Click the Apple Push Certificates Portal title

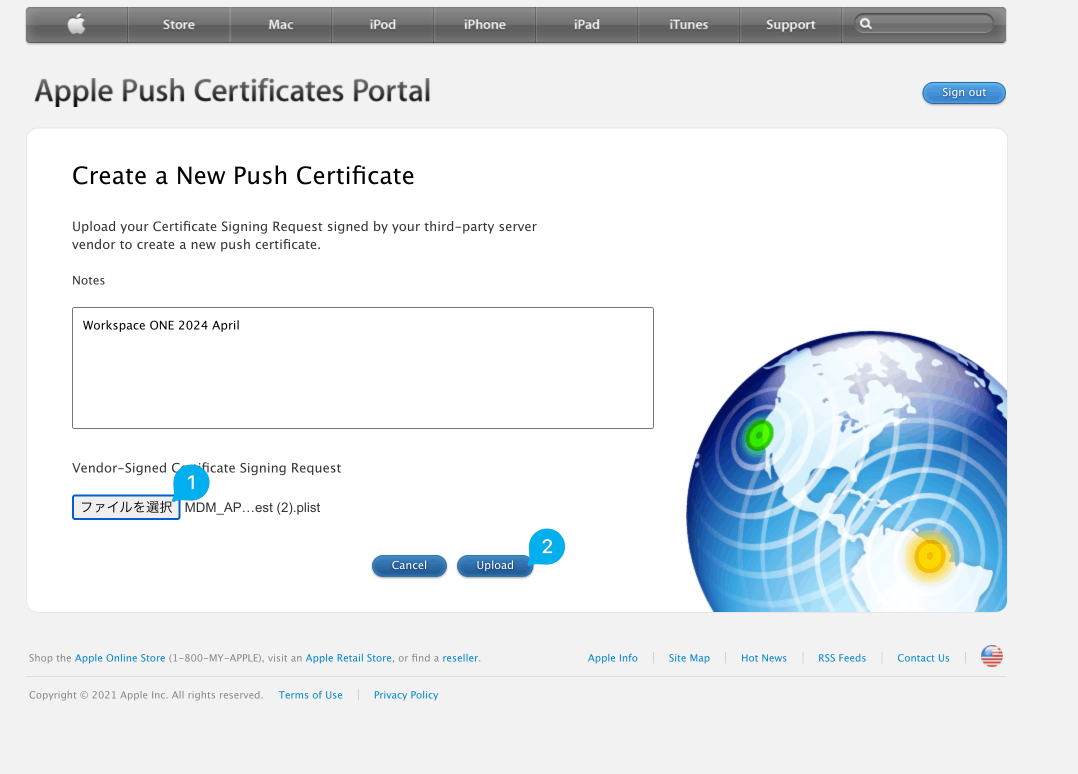232,91
